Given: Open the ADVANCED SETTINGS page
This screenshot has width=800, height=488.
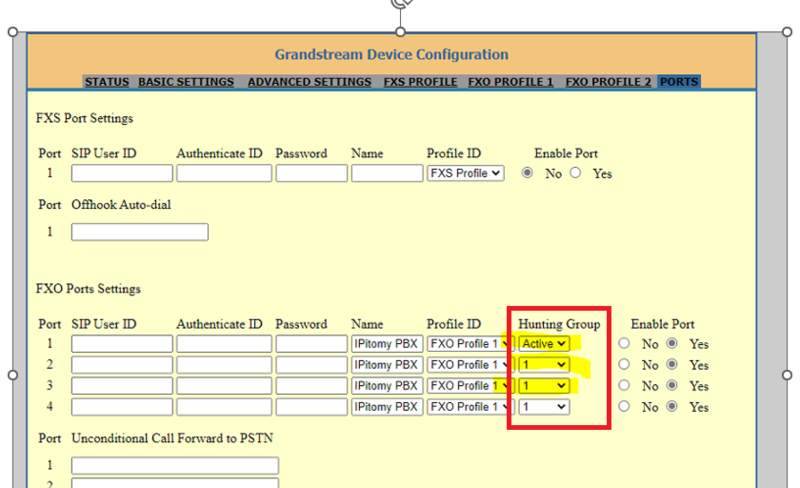Looking at the screenshot, I should click(x=309, y=82).
